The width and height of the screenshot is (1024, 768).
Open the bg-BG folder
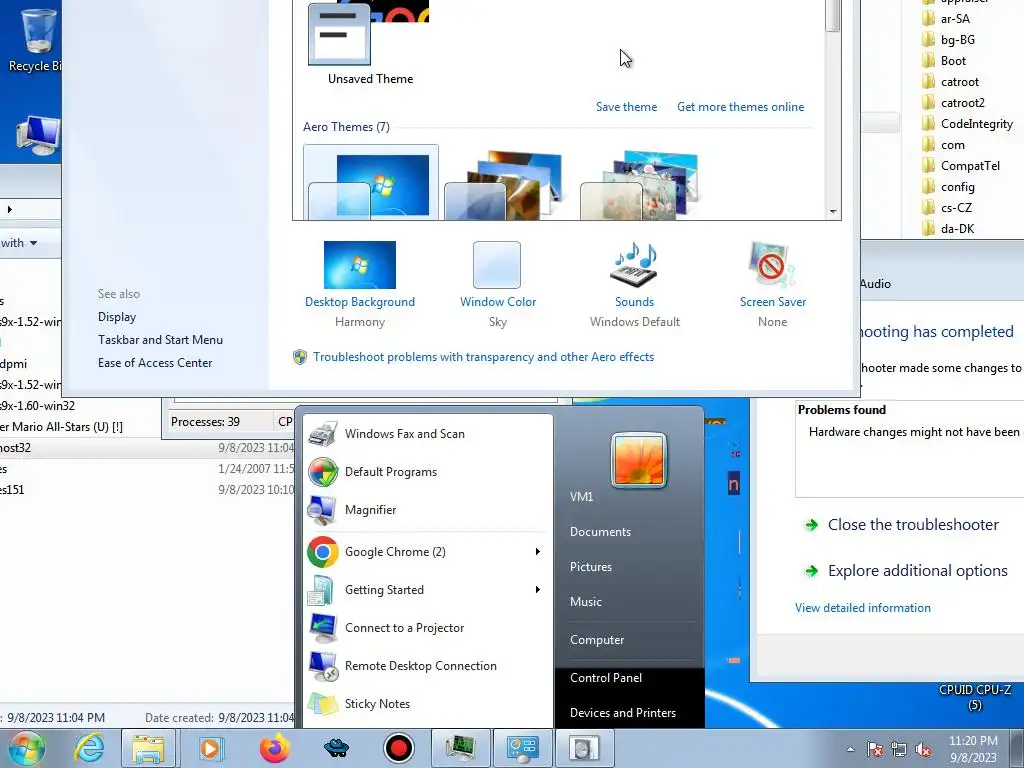pyautogui.click(x=948, y=40)
